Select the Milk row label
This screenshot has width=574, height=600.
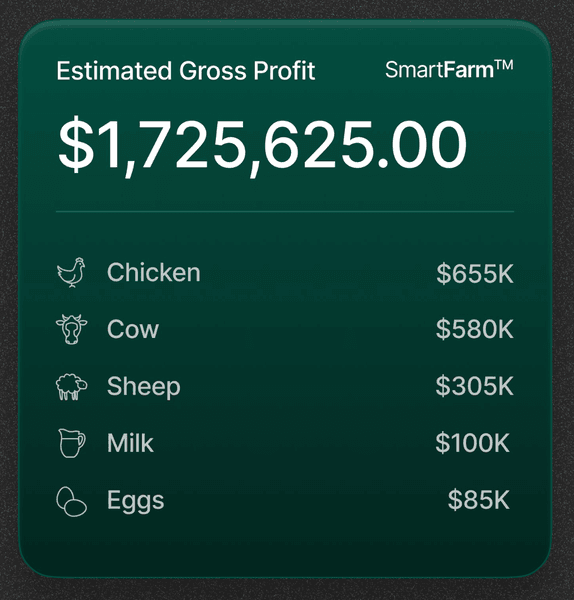click(x=130, y=443)
